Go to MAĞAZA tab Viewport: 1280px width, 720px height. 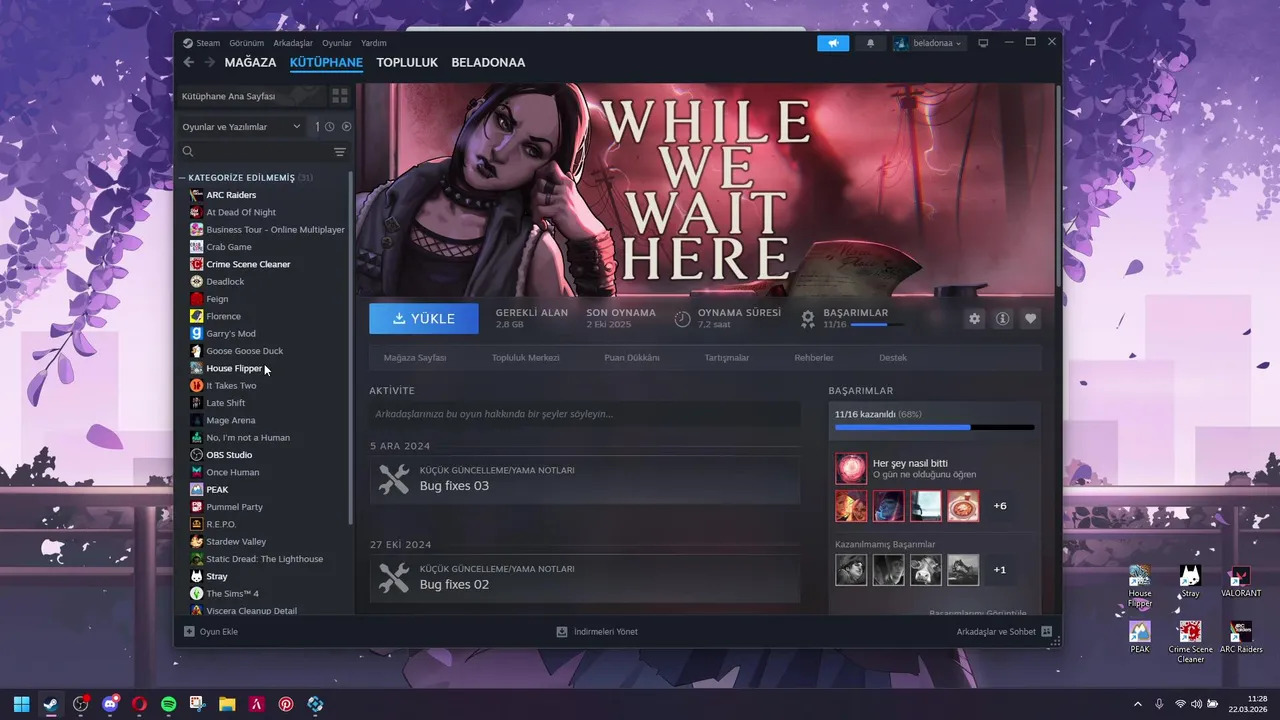click(250, 62)
